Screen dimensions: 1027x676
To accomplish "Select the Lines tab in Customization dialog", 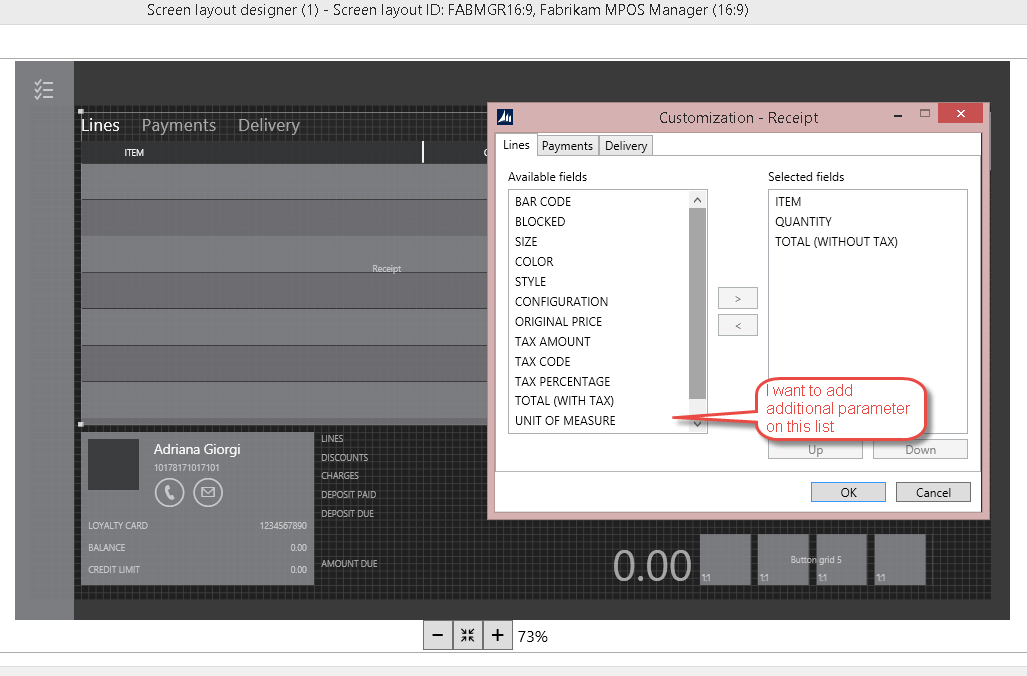I will (516, 145).
